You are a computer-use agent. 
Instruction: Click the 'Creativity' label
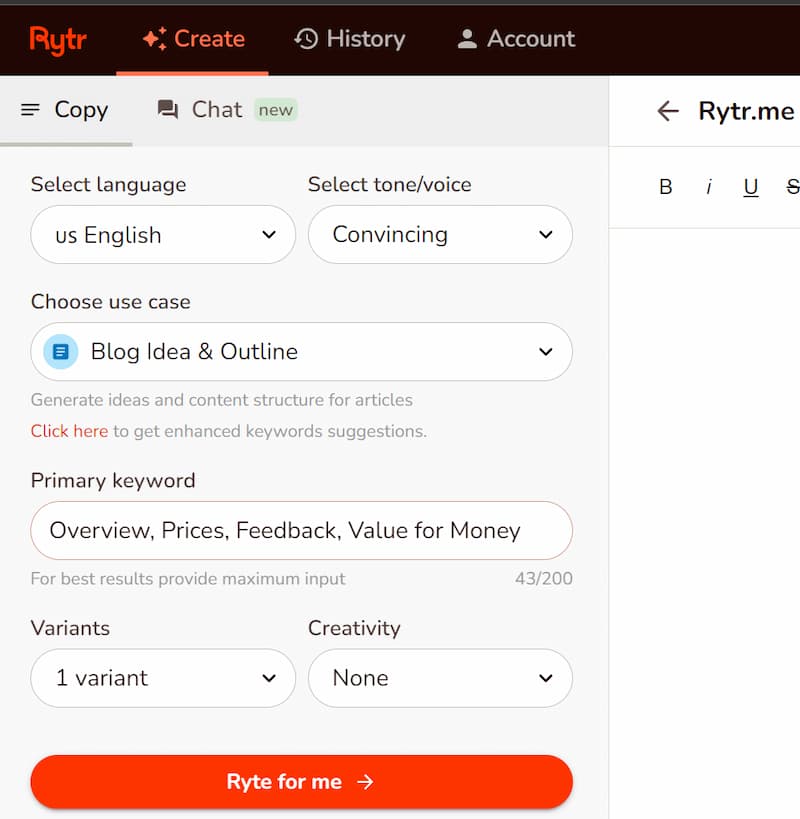pyautogui.click(x=354, y=628)
